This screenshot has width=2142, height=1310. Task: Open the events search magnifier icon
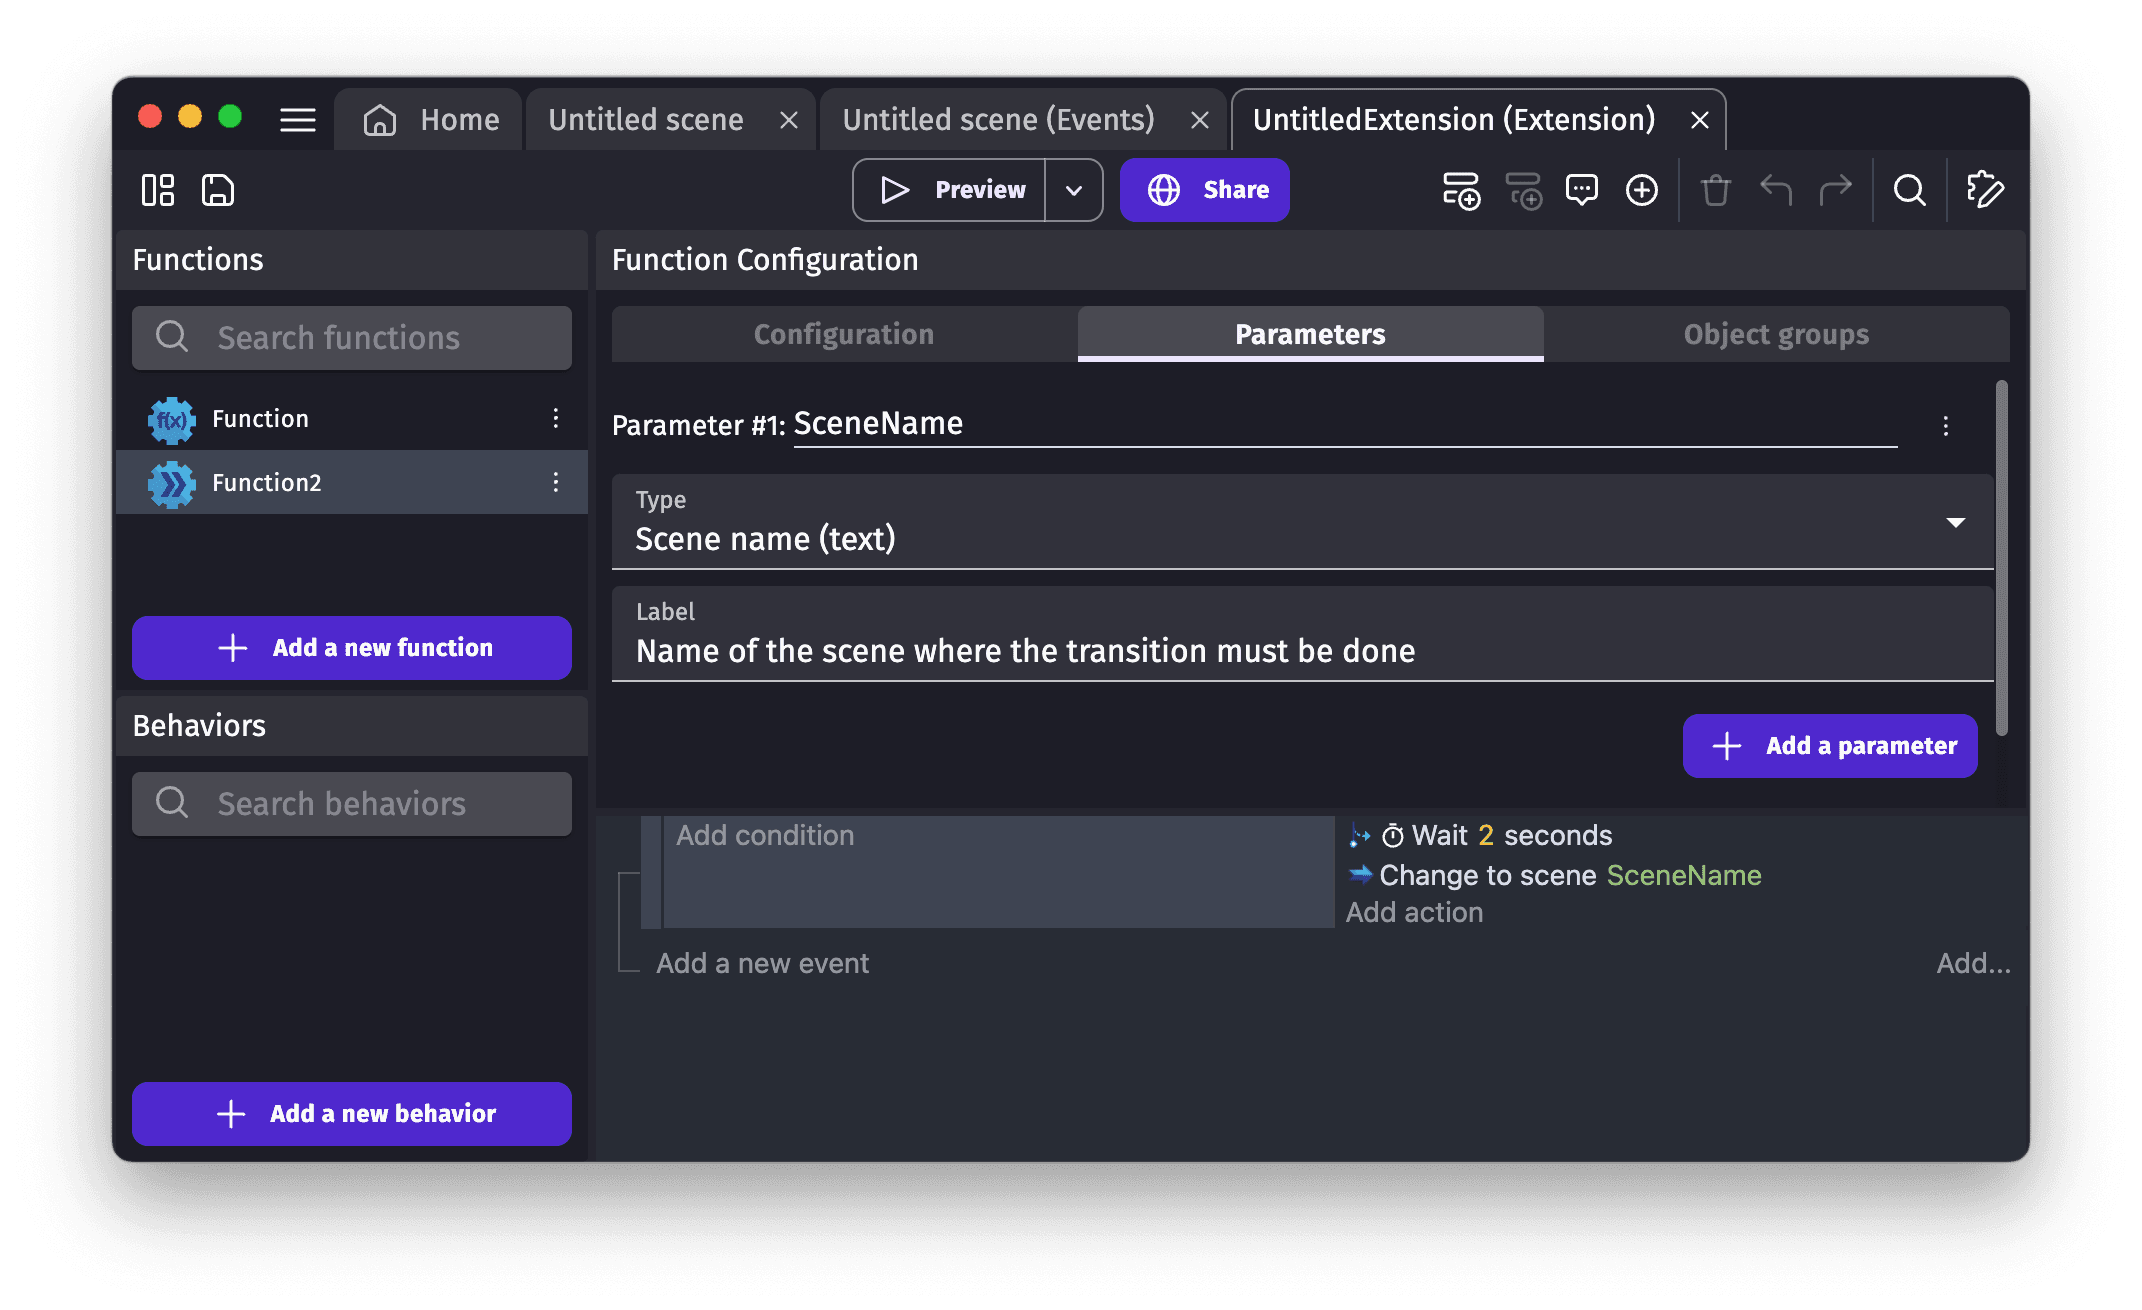click(x=1909, y=190)
